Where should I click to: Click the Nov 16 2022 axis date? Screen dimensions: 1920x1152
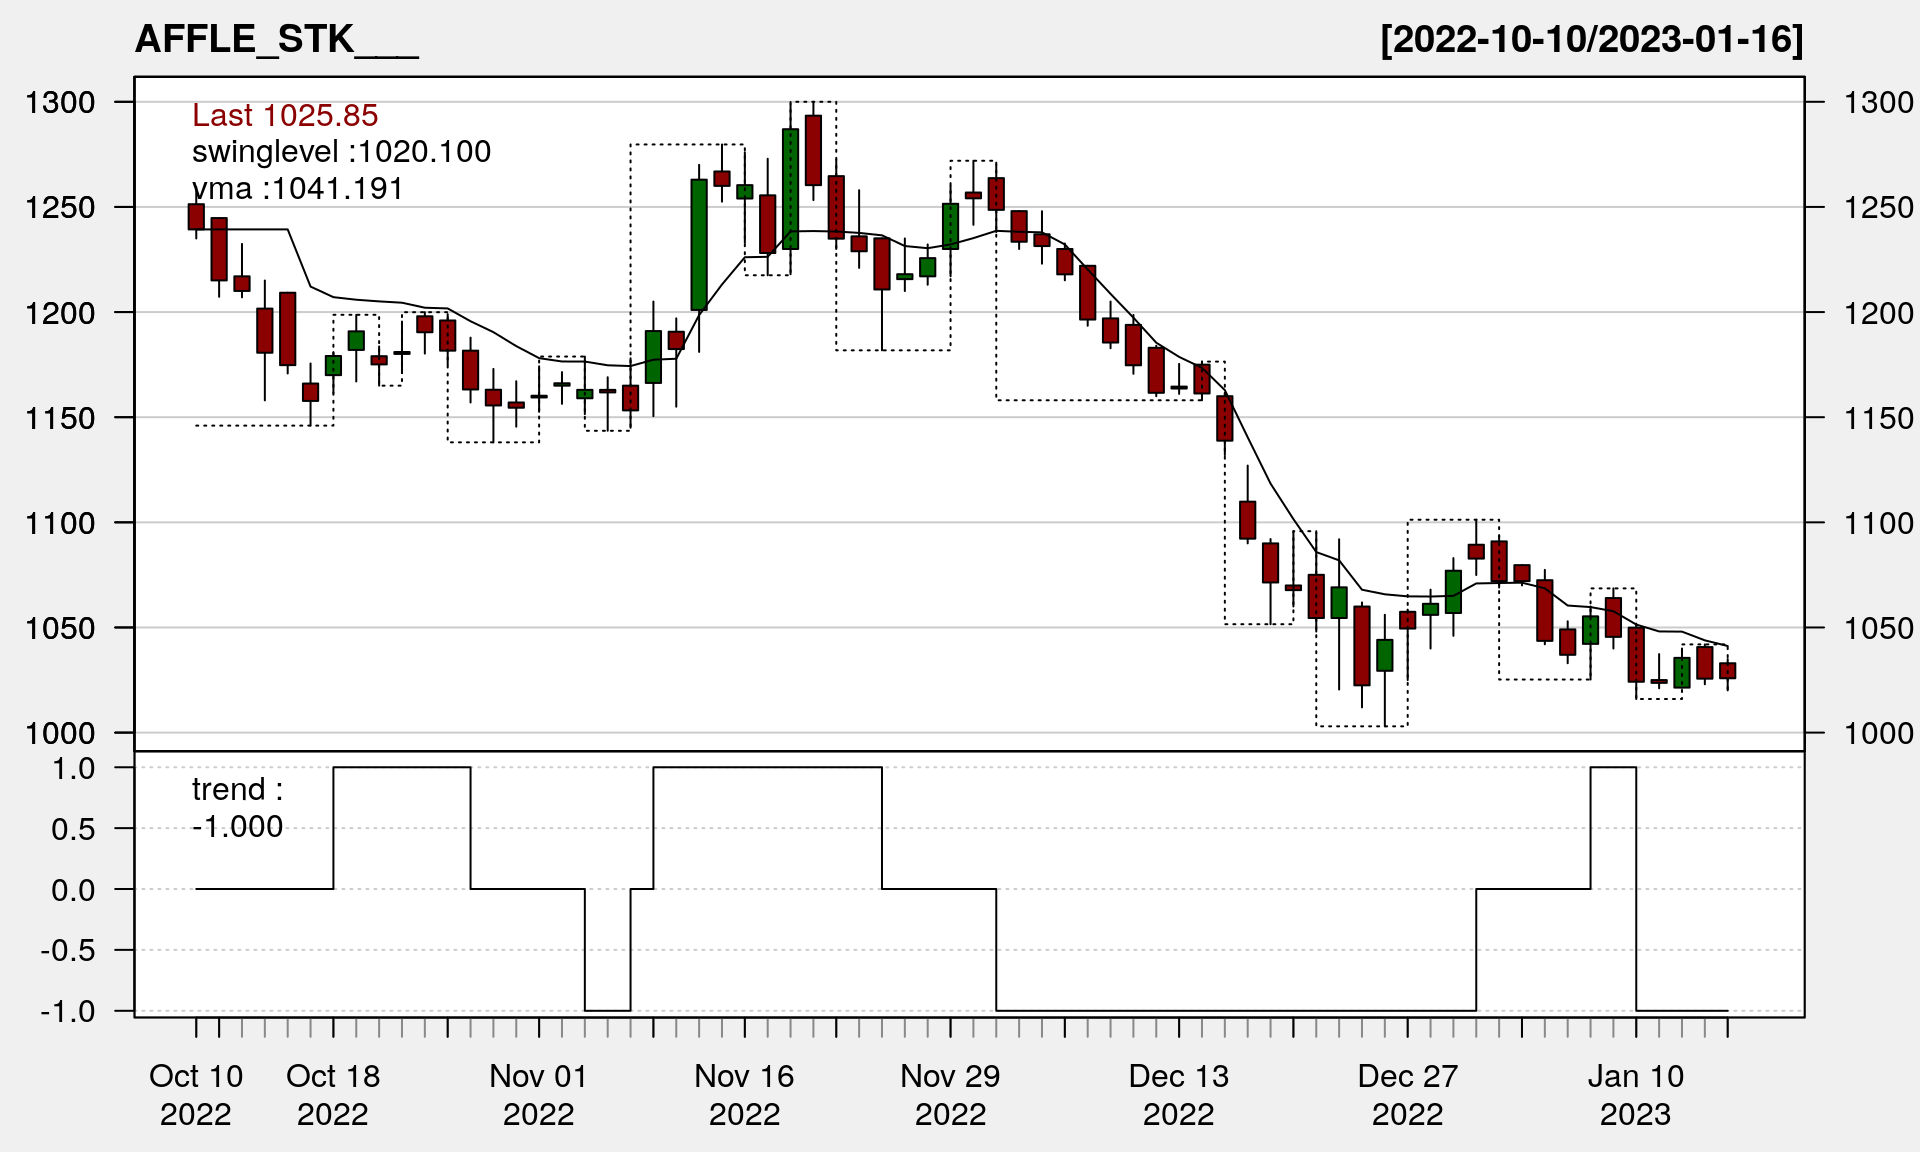[744, 1094]
